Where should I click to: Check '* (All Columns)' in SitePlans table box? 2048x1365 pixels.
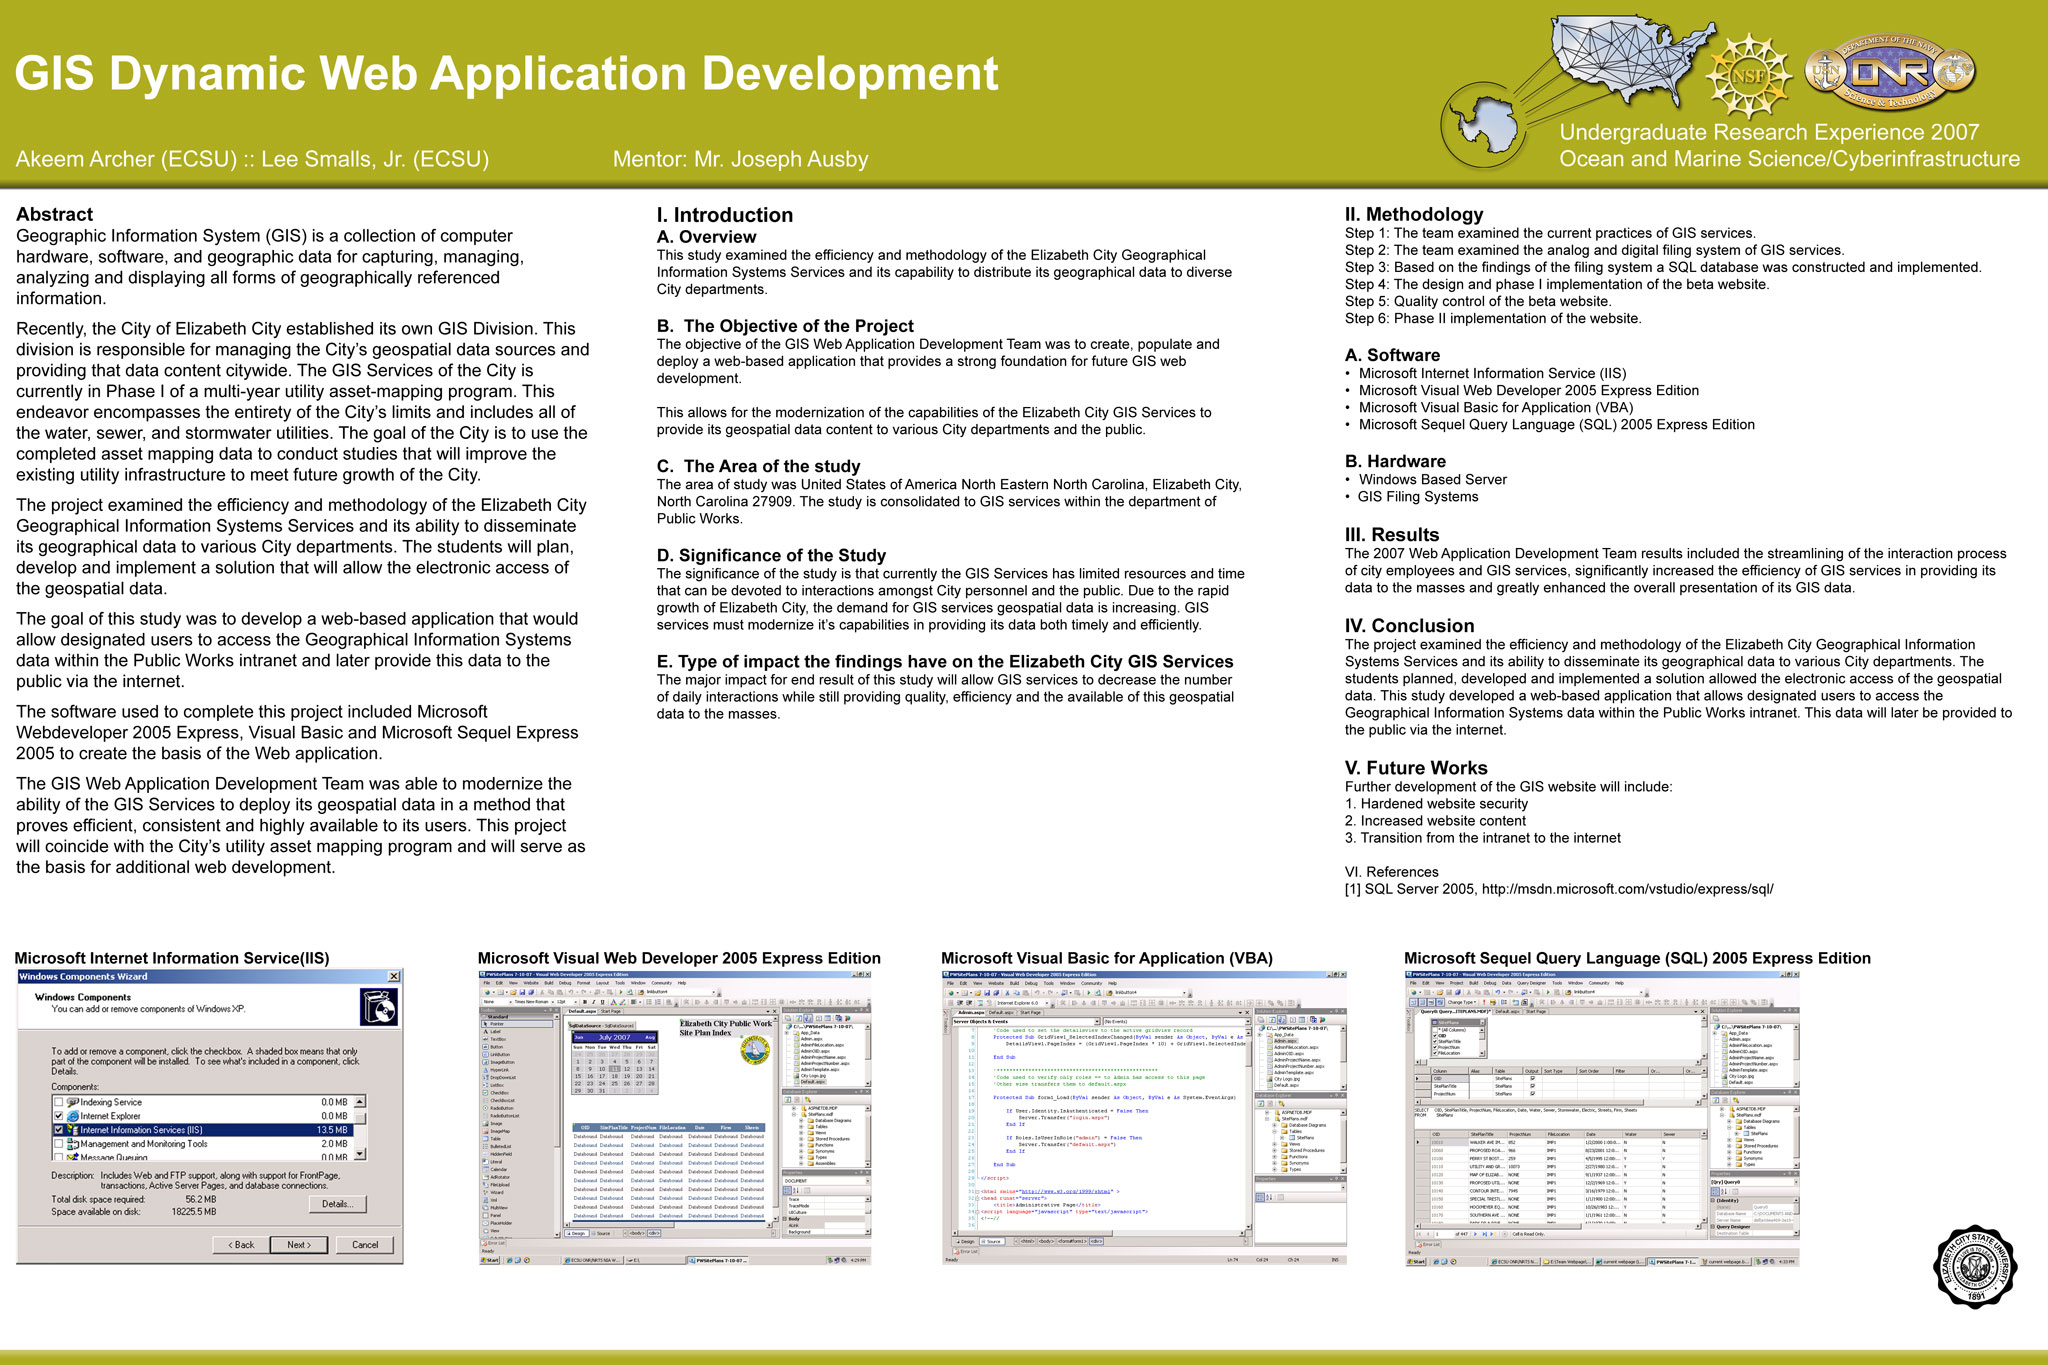[1435, 1030]
